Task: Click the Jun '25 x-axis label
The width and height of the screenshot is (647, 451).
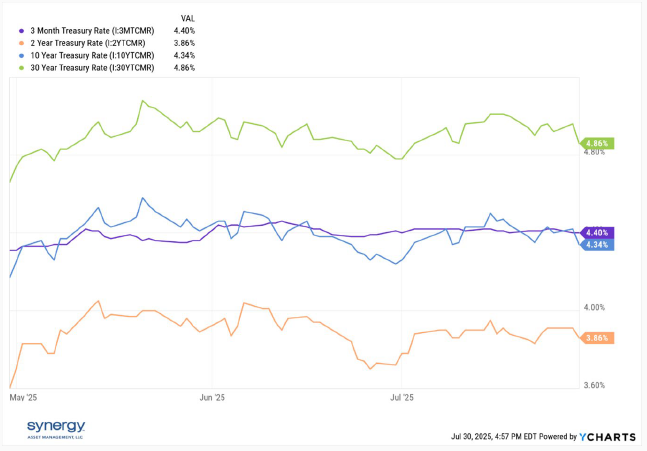Action: pos(212,397)
